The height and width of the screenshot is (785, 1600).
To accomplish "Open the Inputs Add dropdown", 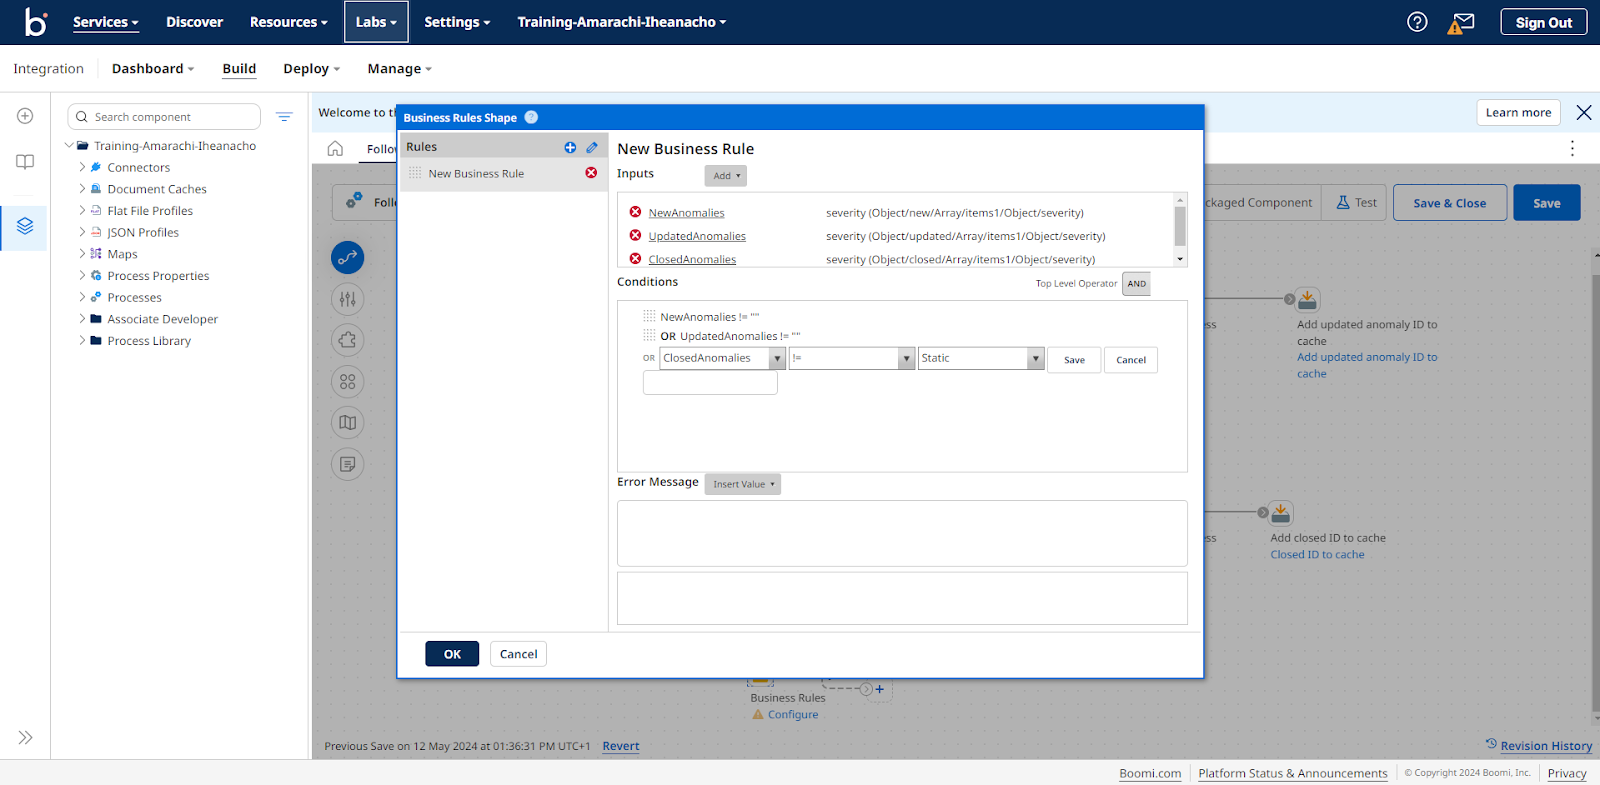I will point(726,176).
